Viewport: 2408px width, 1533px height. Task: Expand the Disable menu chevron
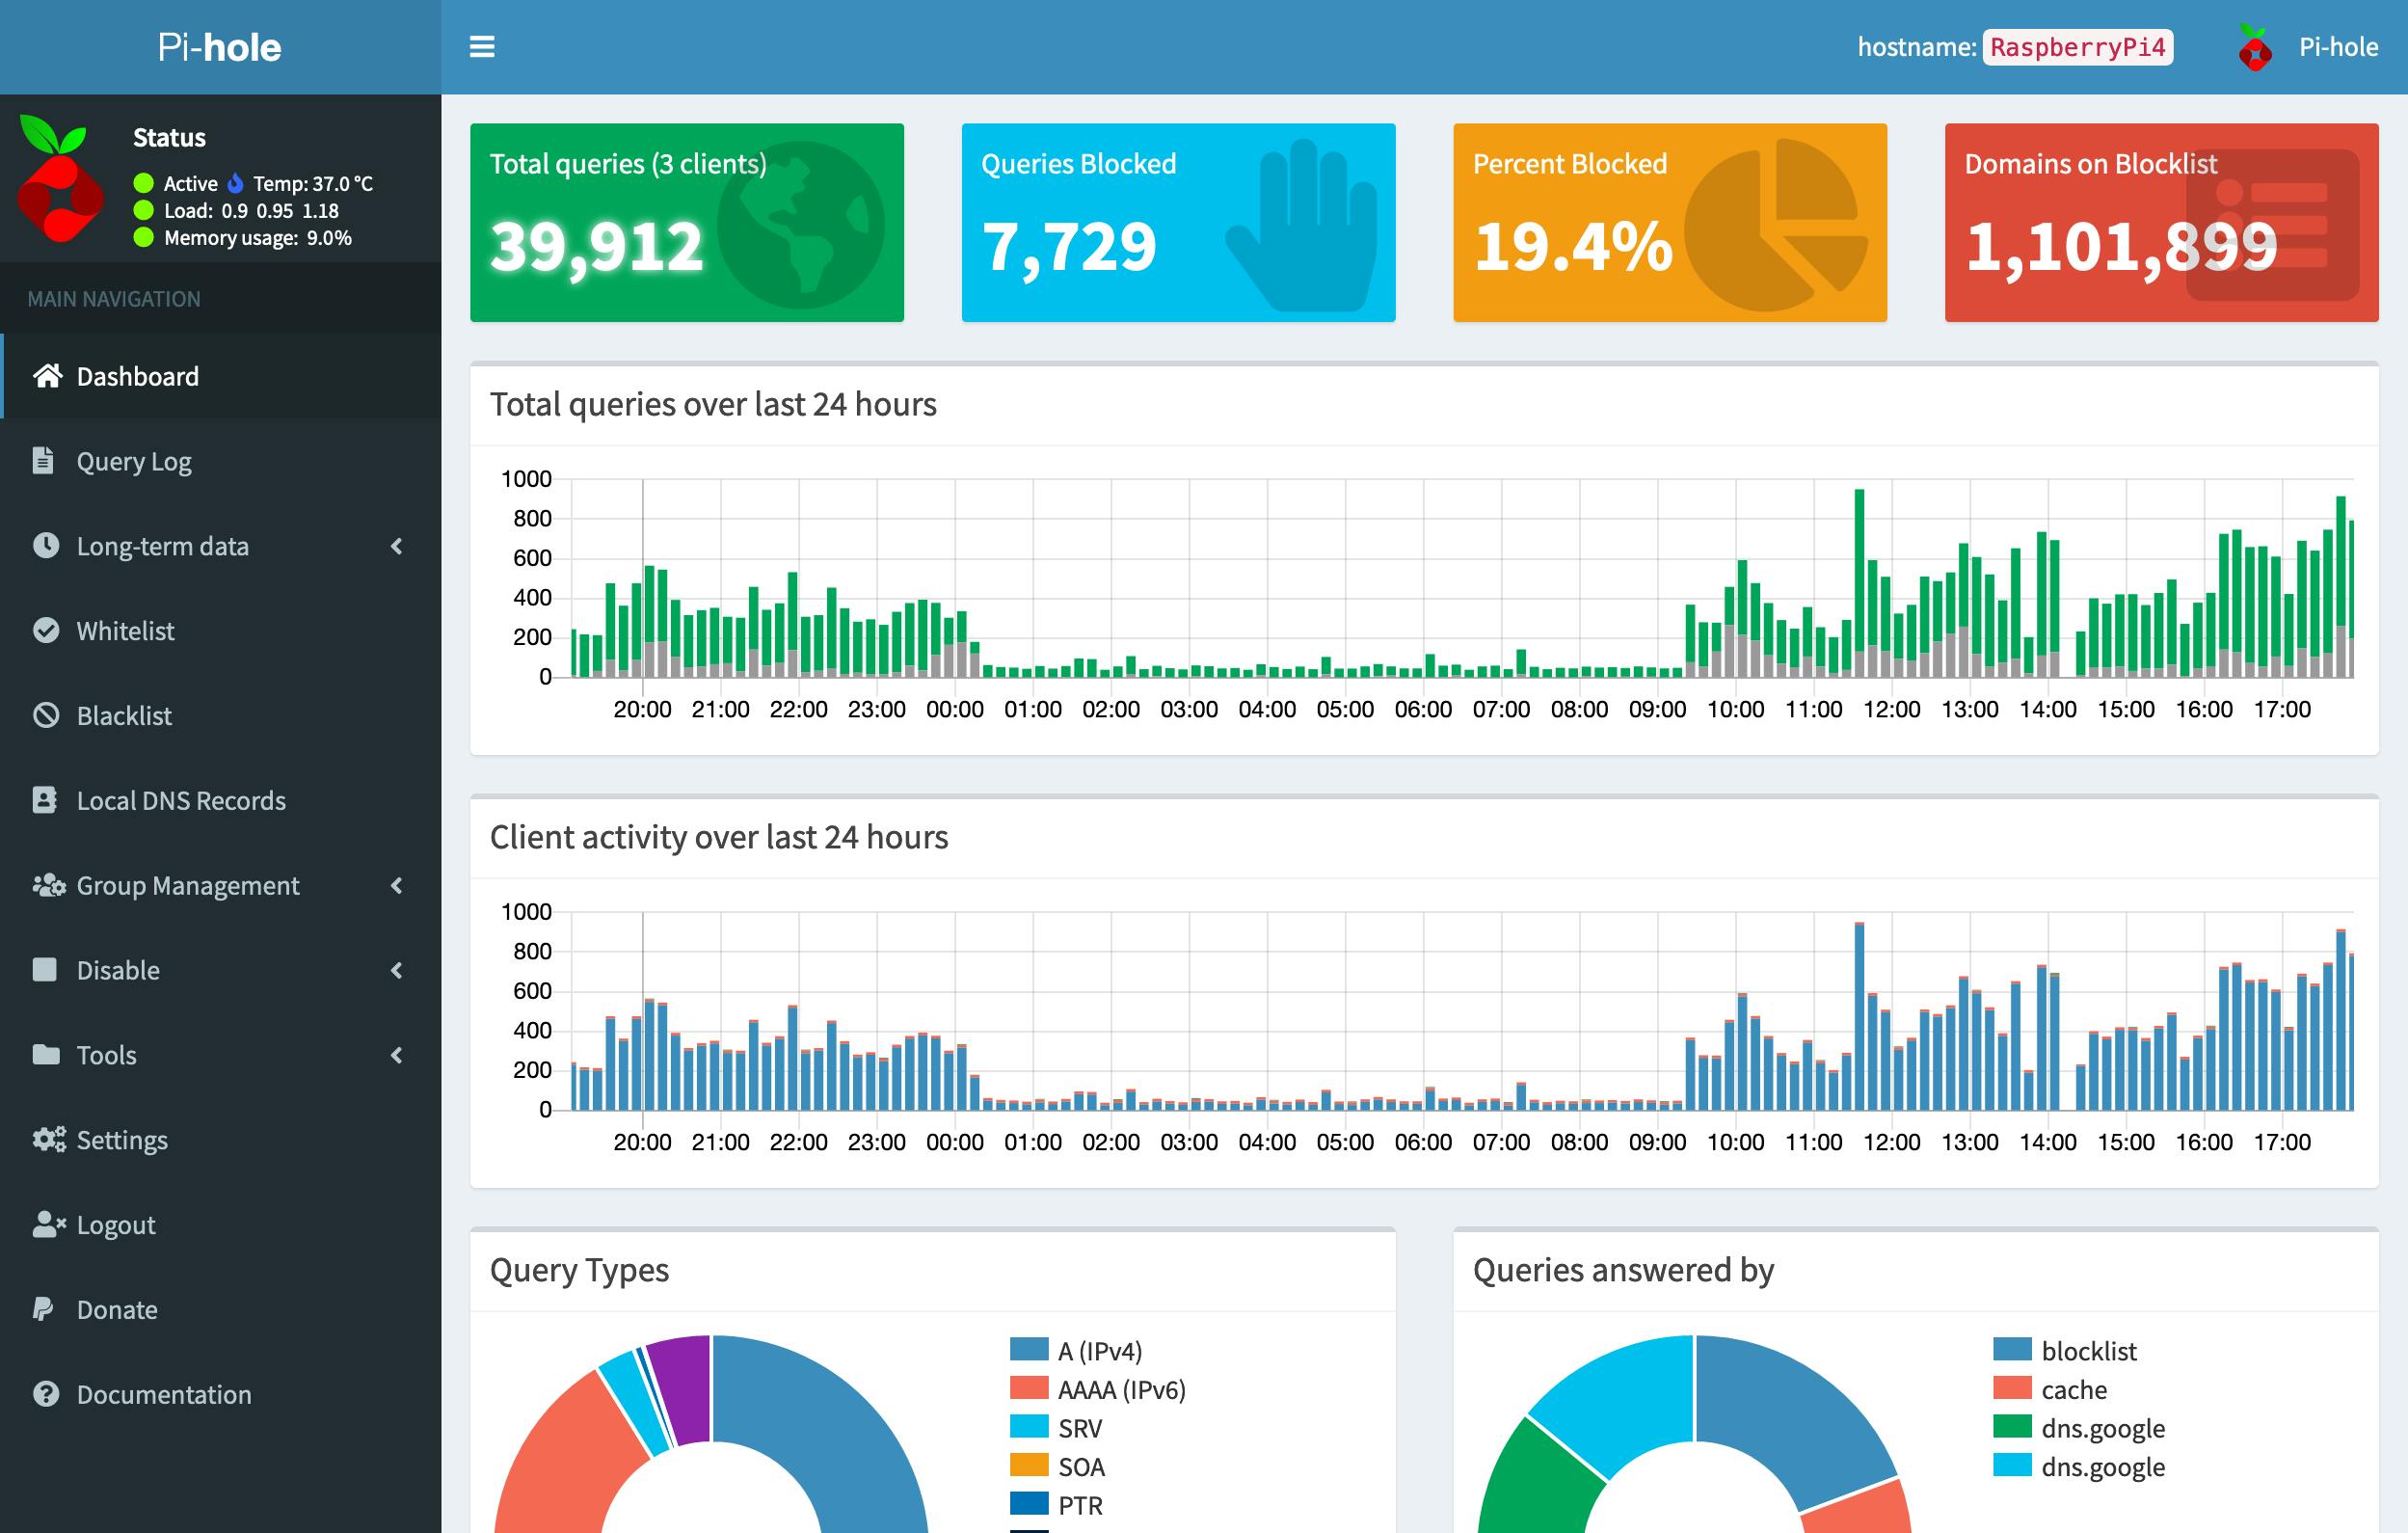point(397,970)
